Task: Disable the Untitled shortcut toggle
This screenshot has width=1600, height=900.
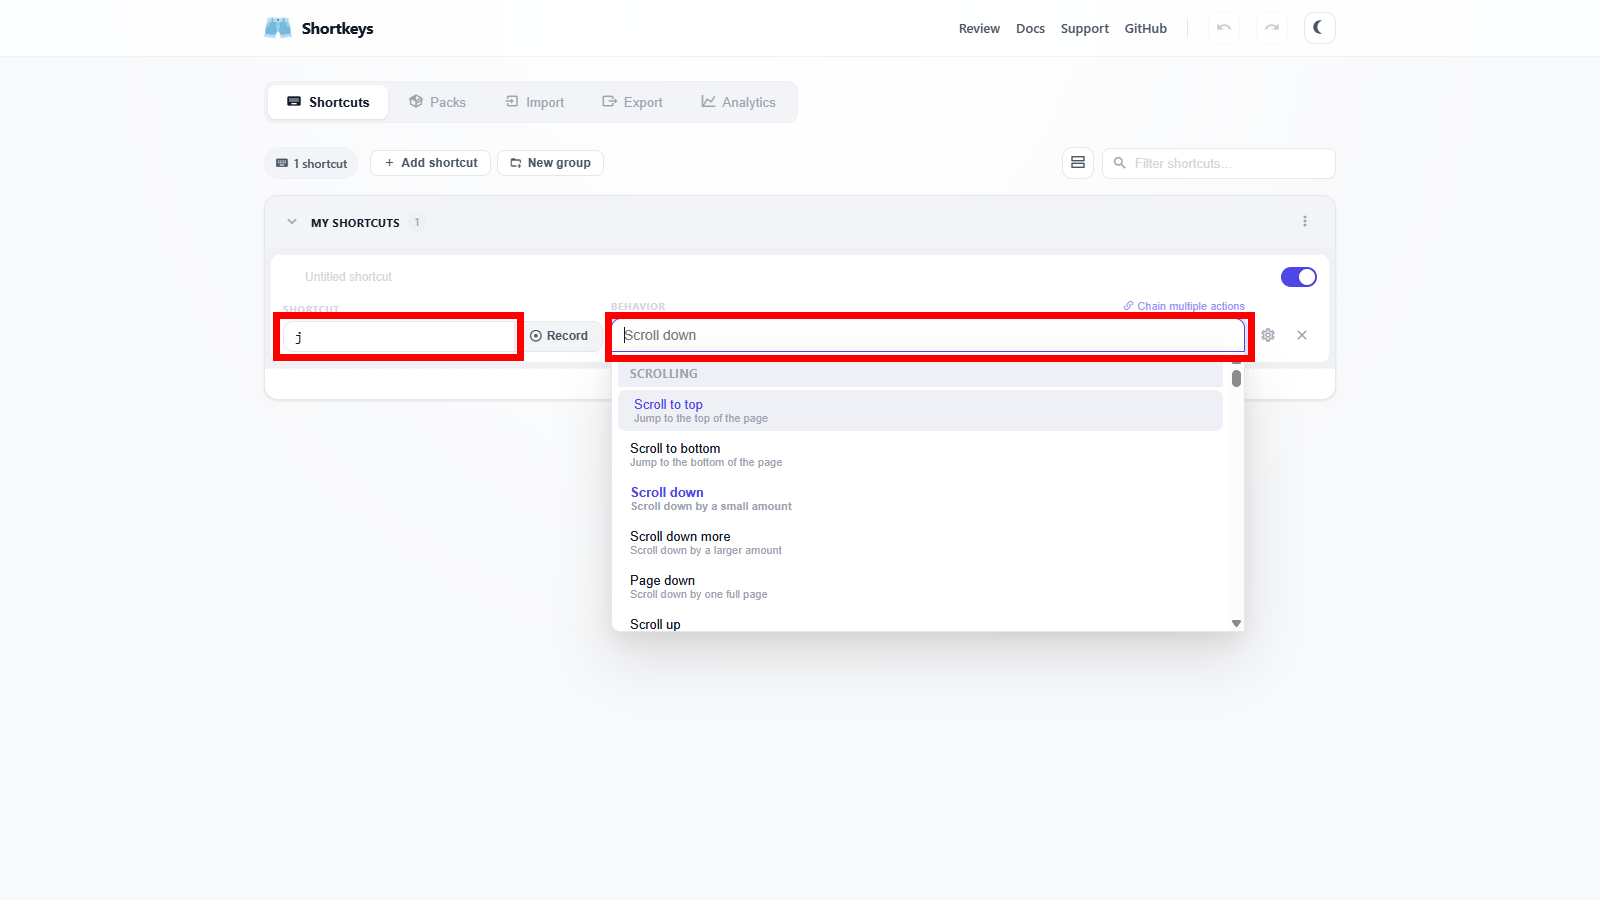Action: [1298, 277]
